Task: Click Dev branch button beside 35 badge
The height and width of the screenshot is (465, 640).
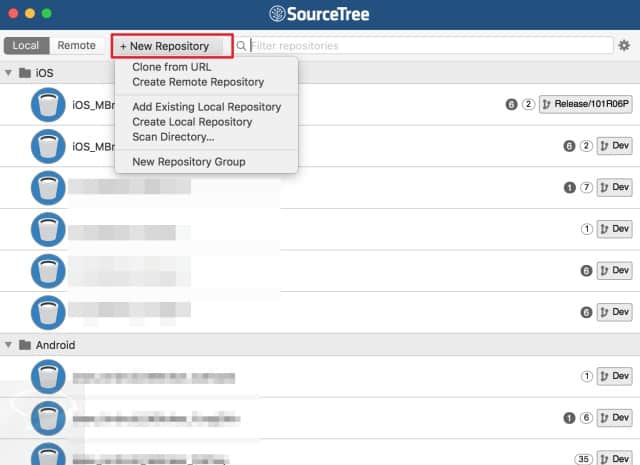Action: coord(615,458)
